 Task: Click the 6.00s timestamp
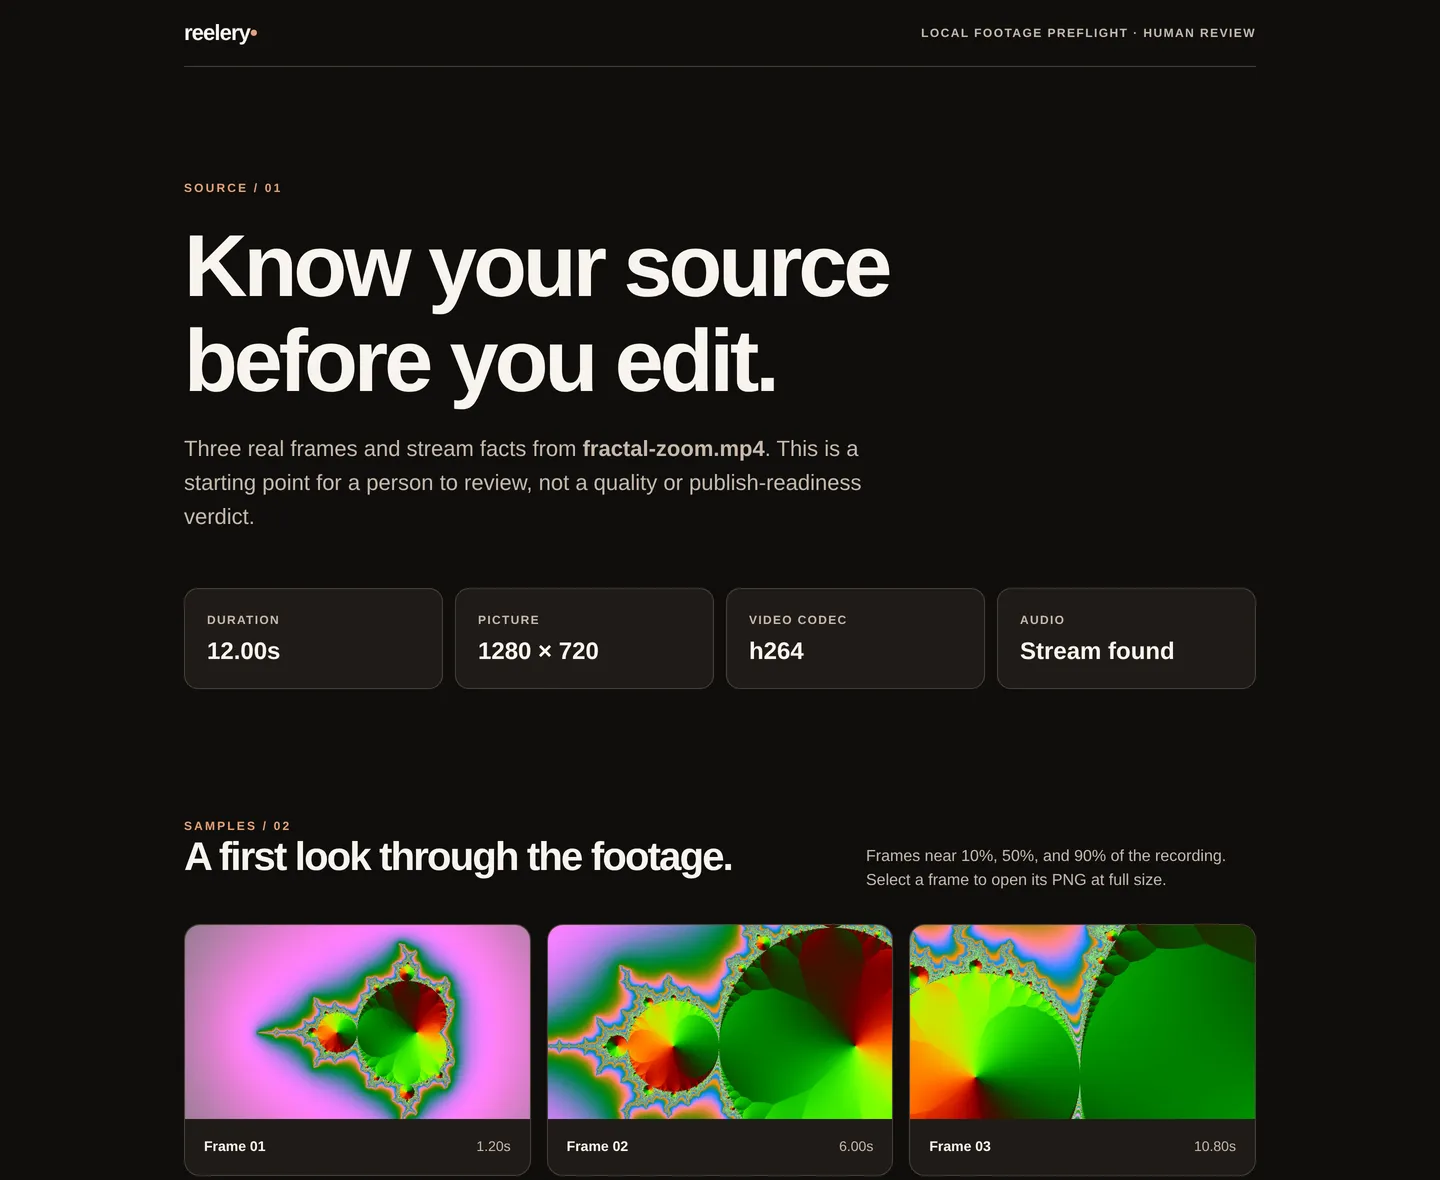click(856, 1146)
